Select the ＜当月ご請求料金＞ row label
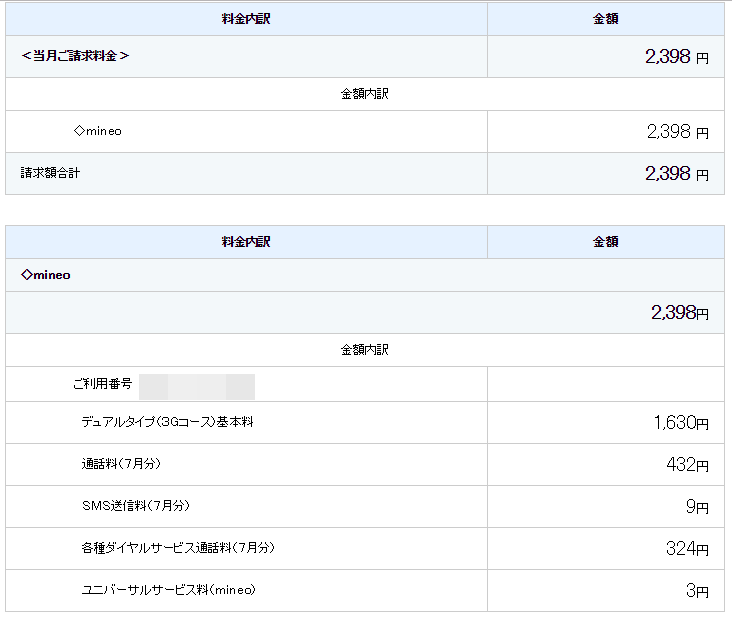Screen dimensions: 732x632 [75, 56]
